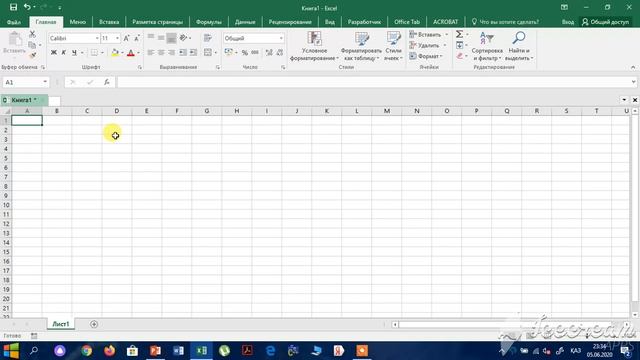This screenshot has width=640, height=360.
Task: Switch to the Вставка tab
Action: (109, 22)
